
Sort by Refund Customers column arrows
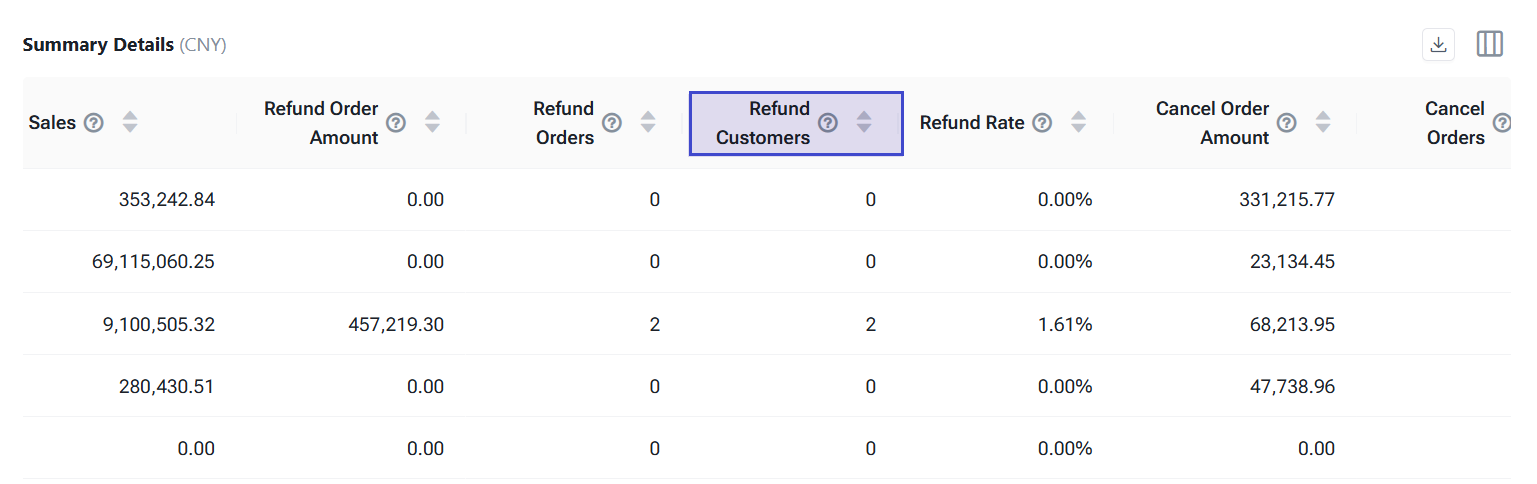(864, 123)
